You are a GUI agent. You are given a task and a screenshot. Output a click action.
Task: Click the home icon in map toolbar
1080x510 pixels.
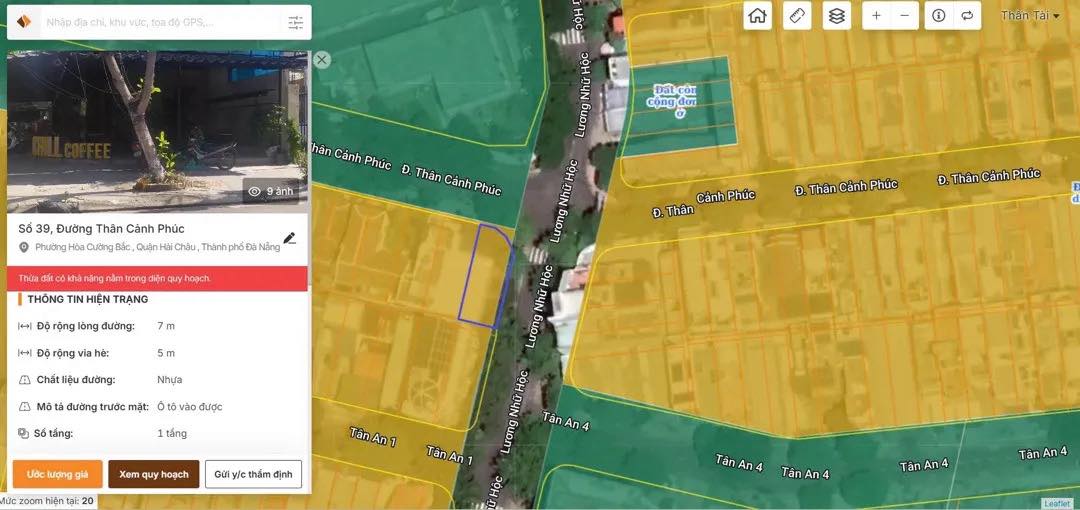tap(758, 15)
